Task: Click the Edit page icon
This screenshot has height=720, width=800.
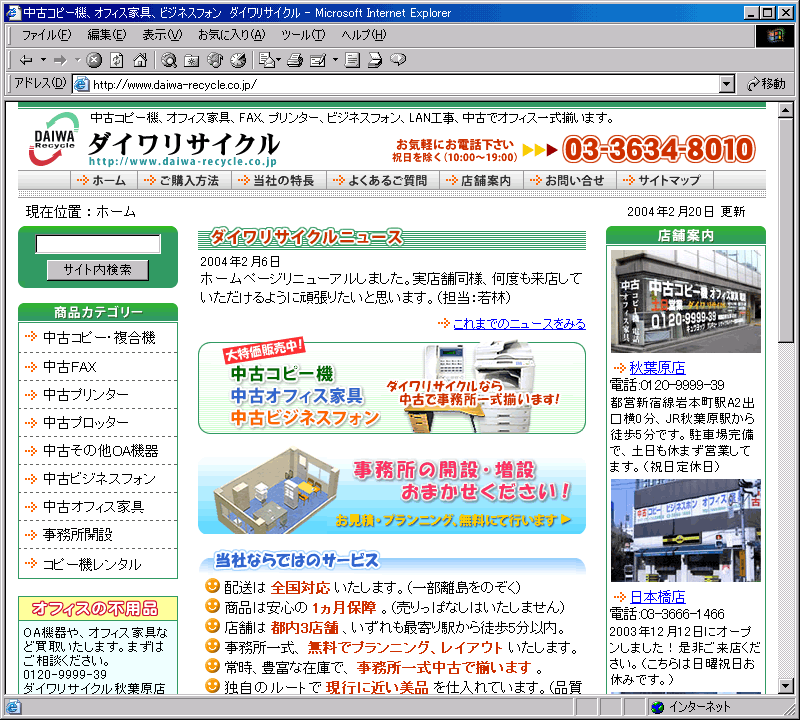Action: 318,60
